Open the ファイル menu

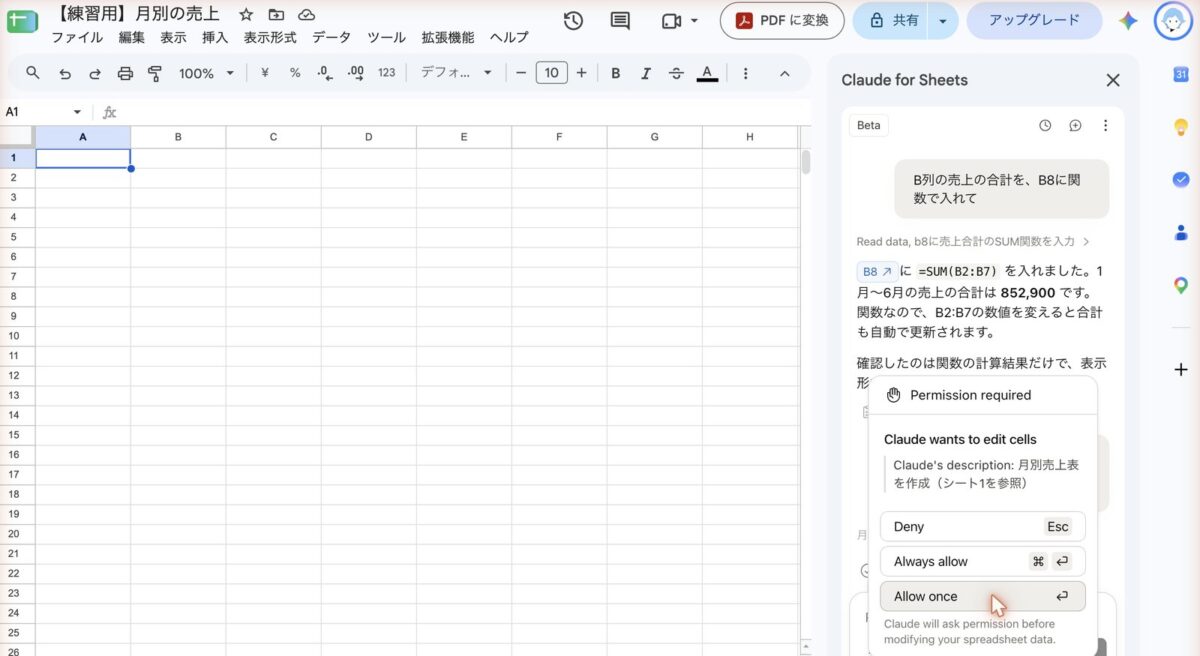(x=77, y=37)
